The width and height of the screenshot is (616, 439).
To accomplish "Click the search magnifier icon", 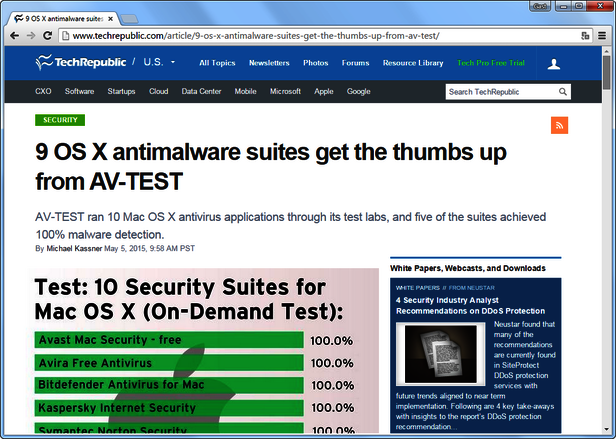I will tap(564, 92).
